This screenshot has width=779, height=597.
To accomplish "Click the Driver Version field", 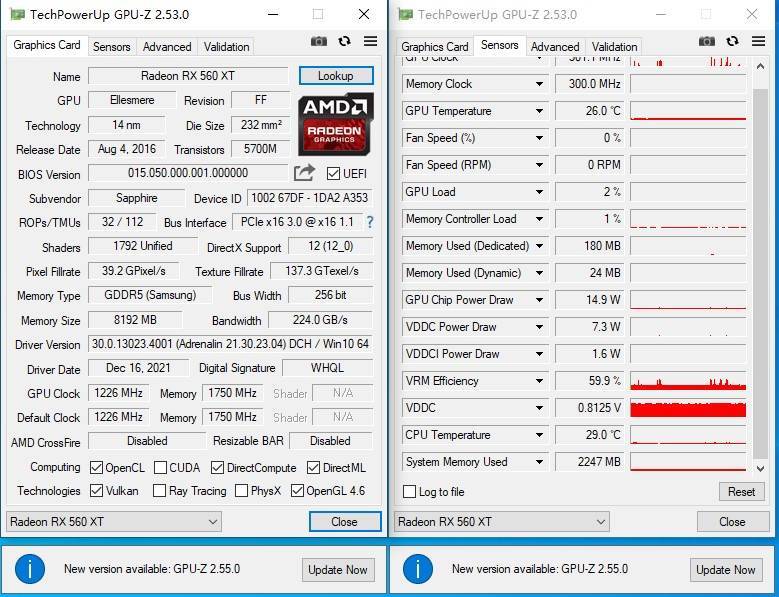I will point(231,344).
